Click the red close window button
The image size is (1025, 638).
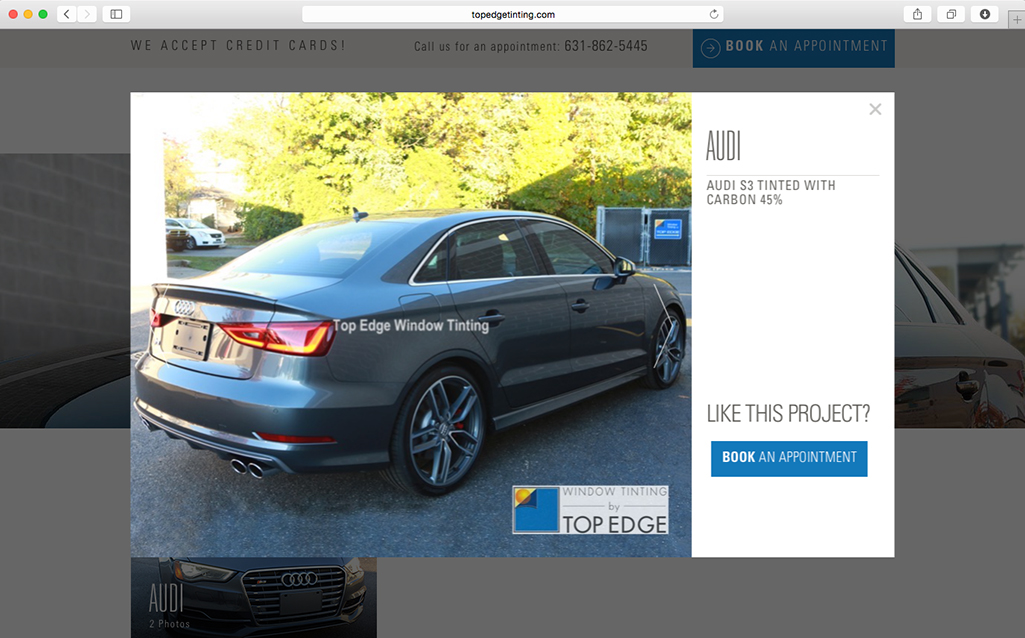click(13, 14)
